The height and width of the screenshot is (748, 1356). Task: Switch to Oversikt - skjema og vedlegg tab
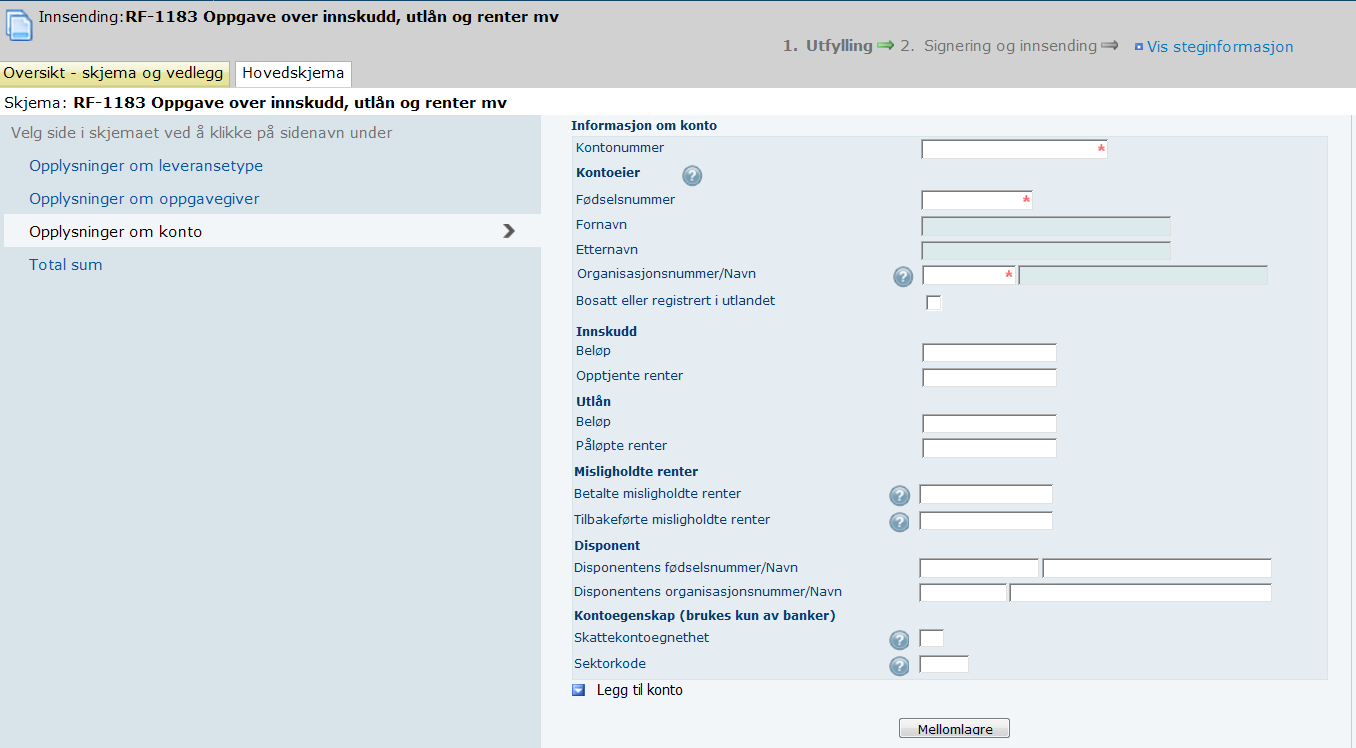point(115,73)
